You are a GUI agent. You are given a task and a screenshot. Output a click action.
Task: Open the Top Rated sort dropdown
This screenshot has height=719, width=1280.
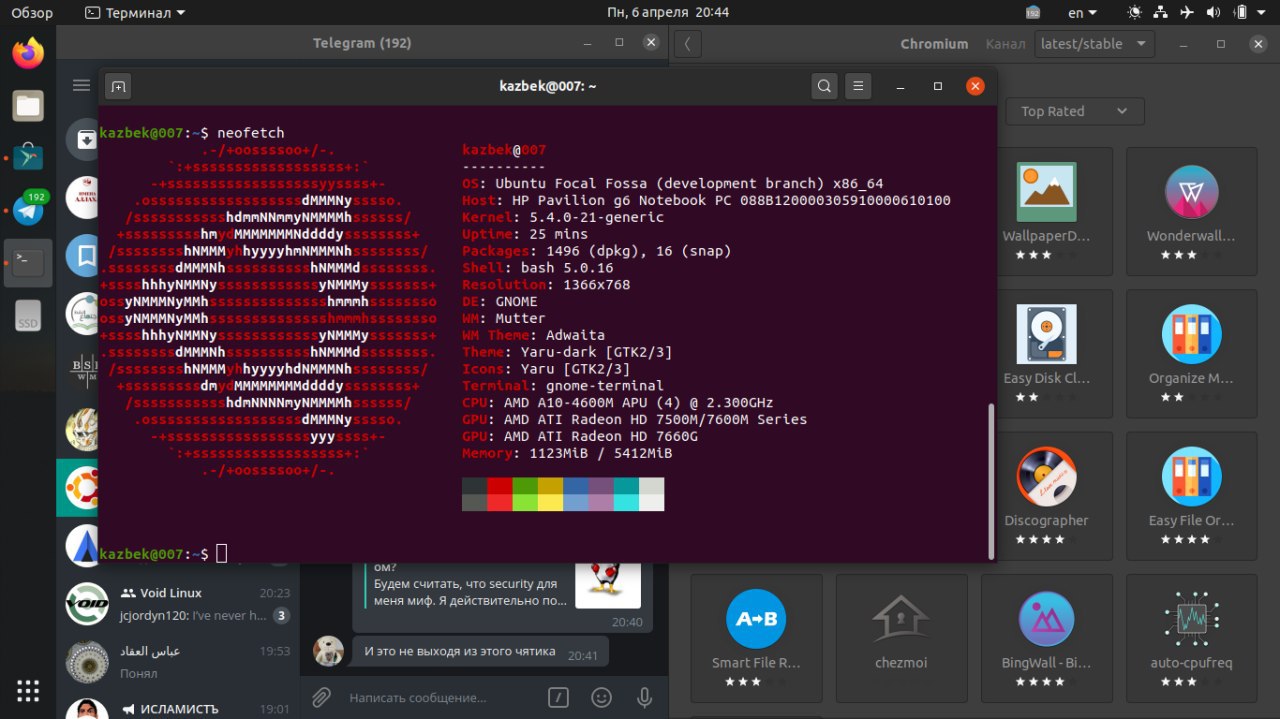tap(1075, 111)
